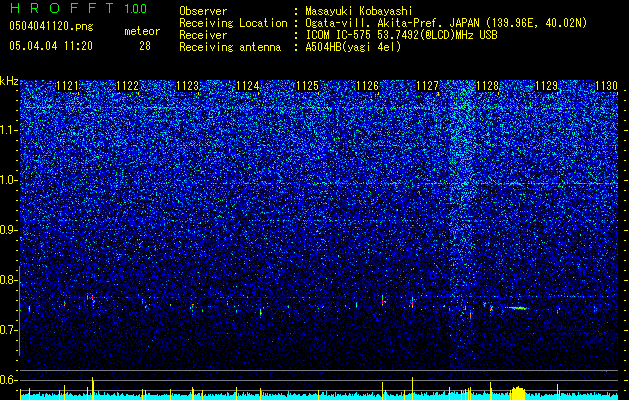Select the meteor count value 28
This screenshot has height=400, width=629.
tap(145, 46)
